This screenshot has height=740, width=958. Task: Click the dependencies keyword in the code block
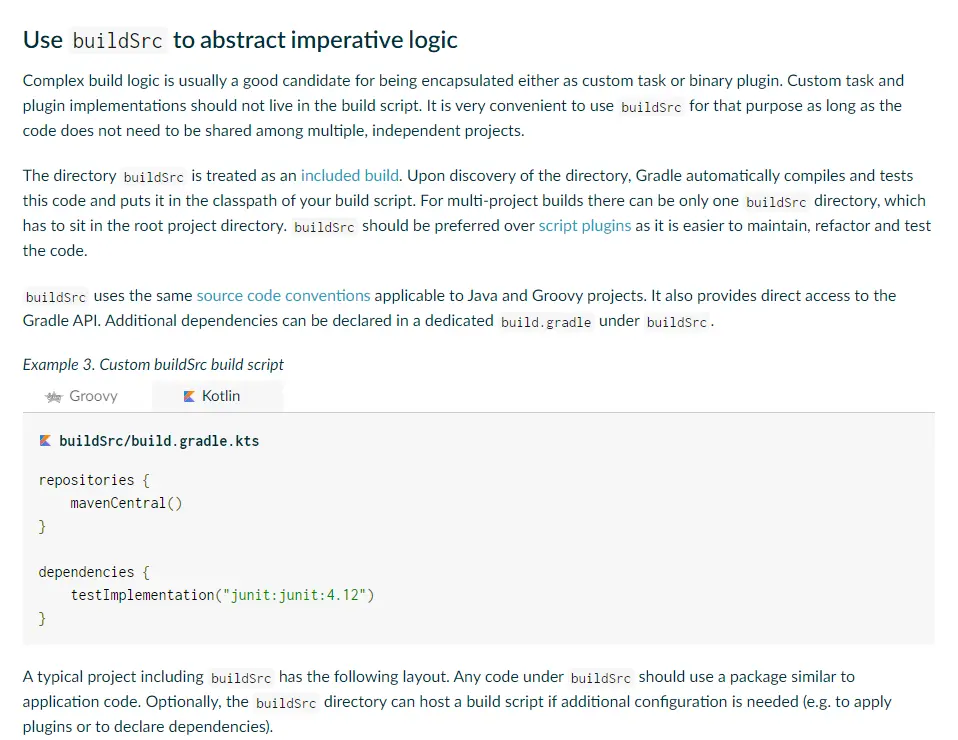click(86, 572)
